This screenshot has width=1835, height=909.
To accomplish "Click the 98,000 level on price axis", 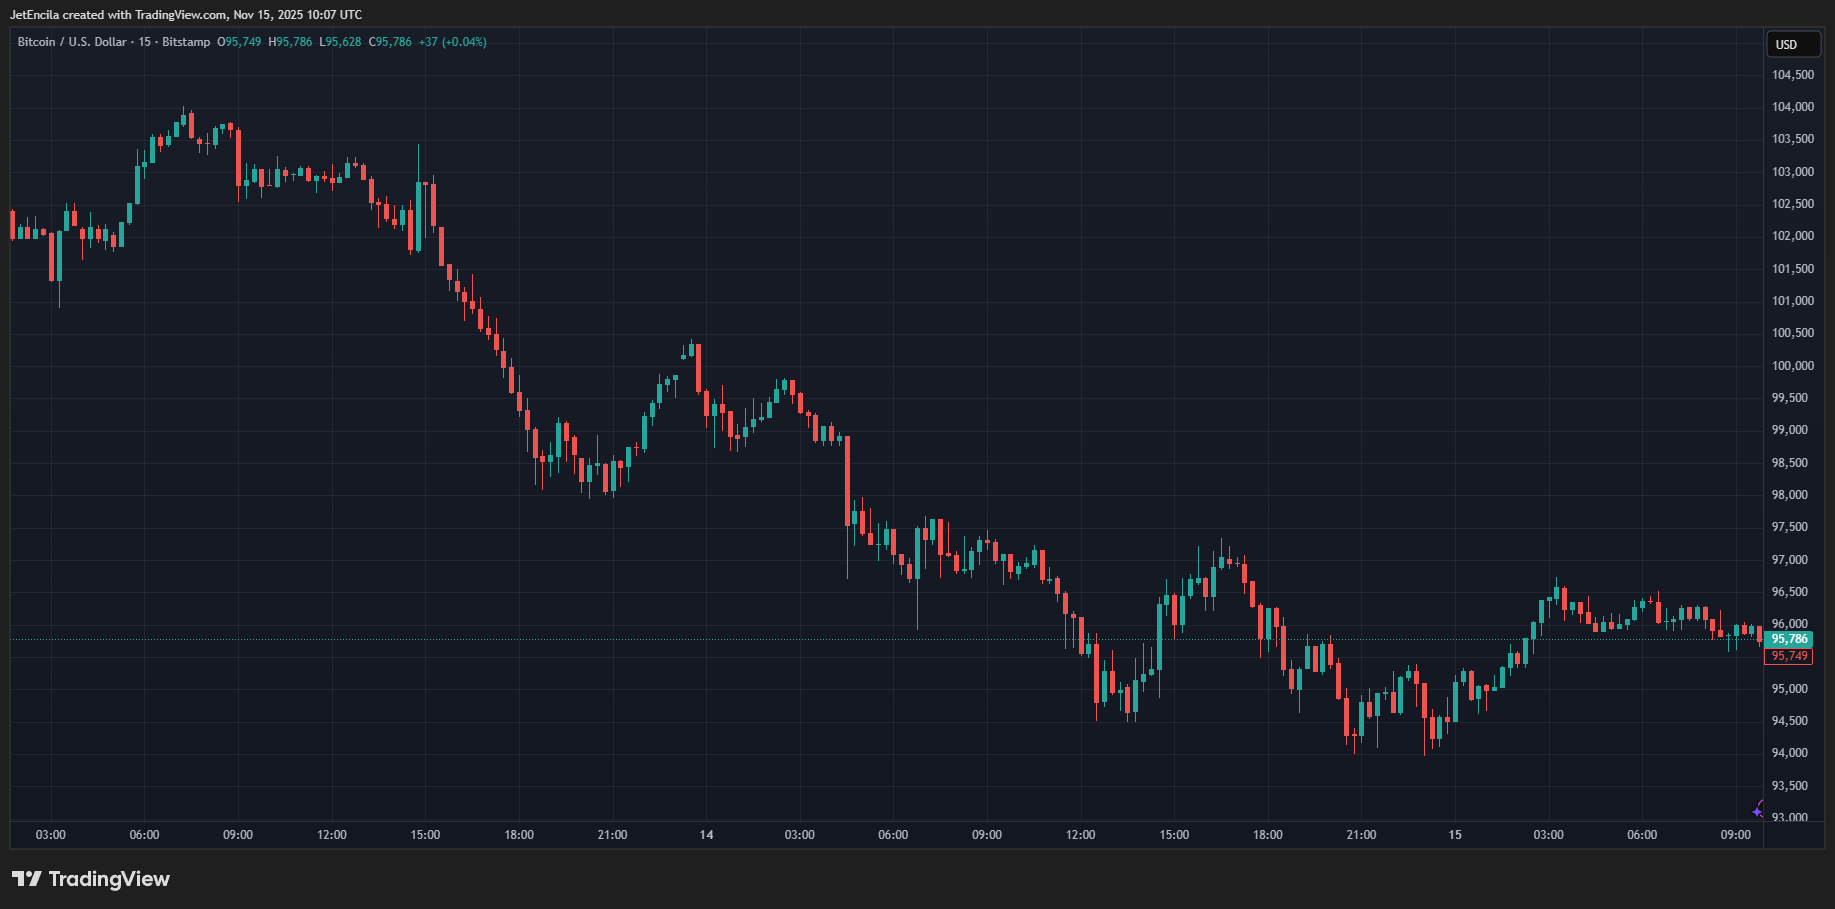I will [1792, 495].
